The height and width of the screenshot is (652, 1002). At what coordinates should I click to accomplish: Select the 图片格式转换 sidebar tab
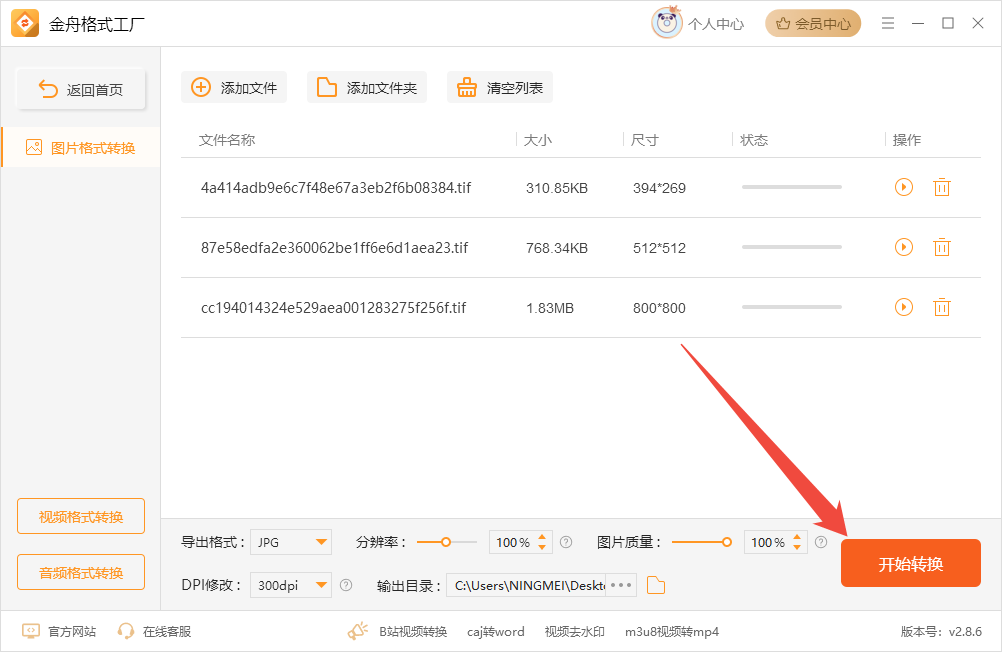(x=81, y=148)
